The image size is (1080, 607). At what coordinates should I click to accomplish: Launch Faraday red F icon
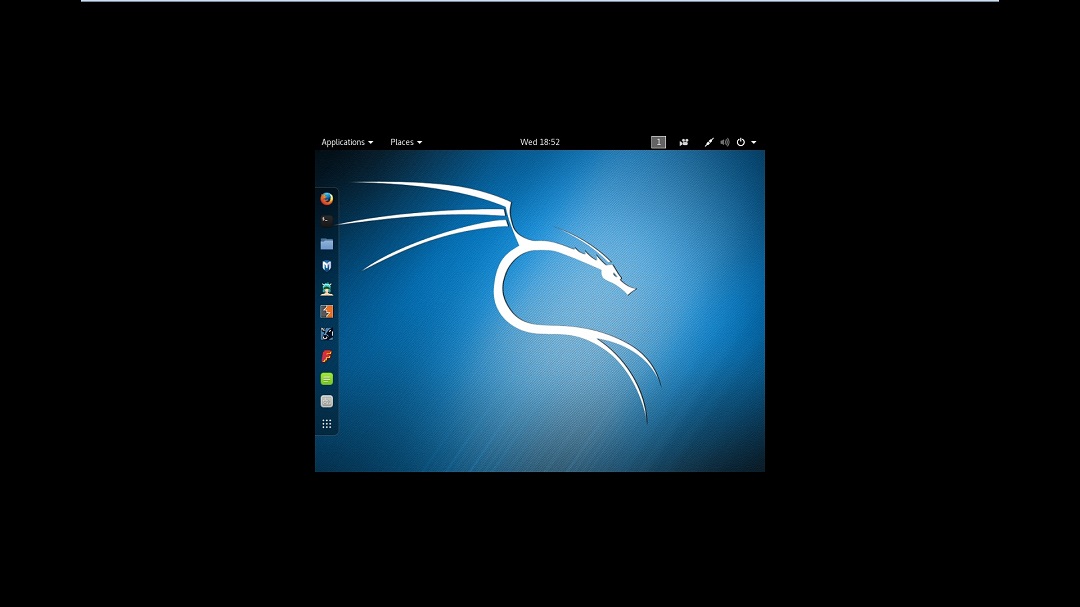tap(326, 356)
